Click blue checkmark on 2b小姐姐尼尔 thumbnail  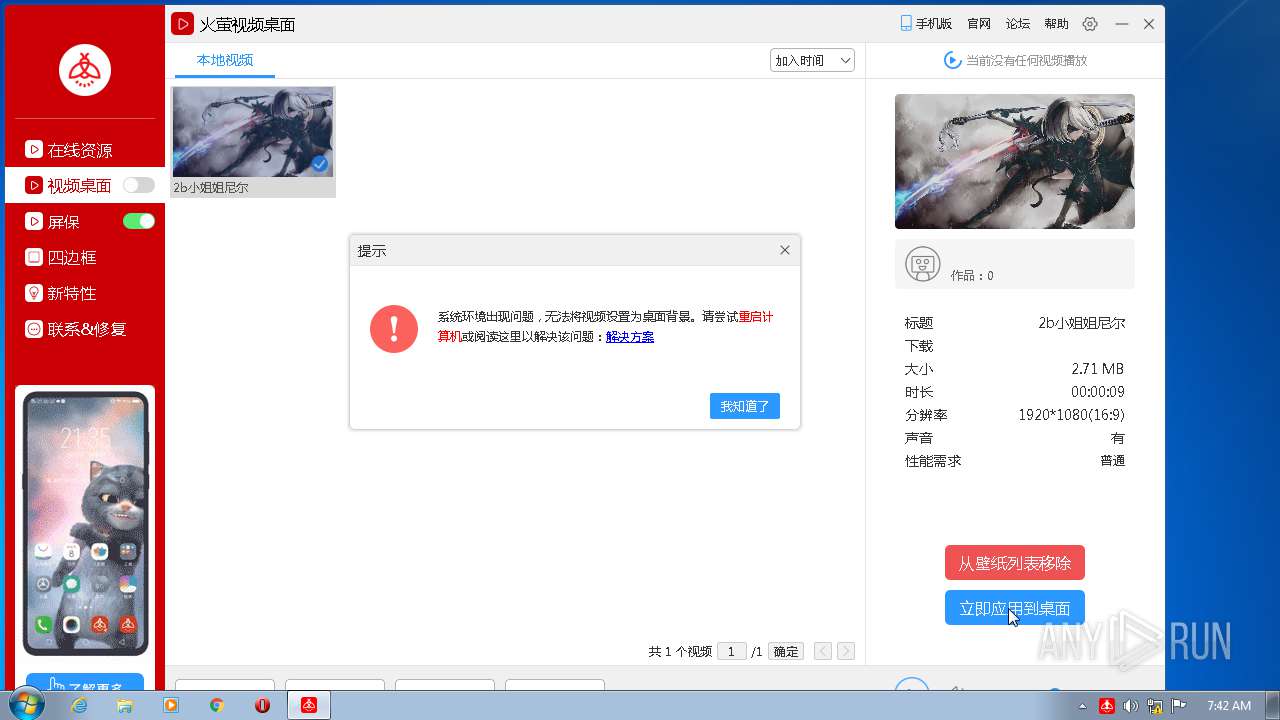(x=320, y=163)
